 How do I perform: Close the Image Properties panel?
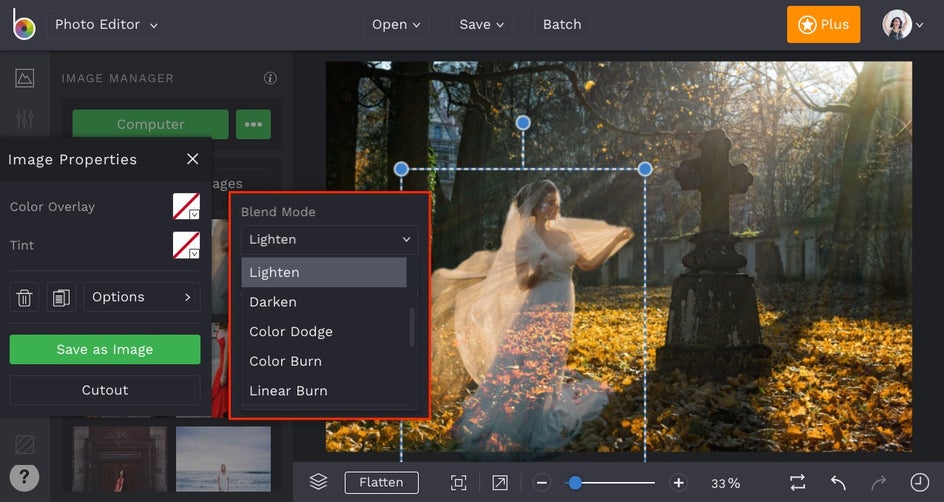pos(193,159)
